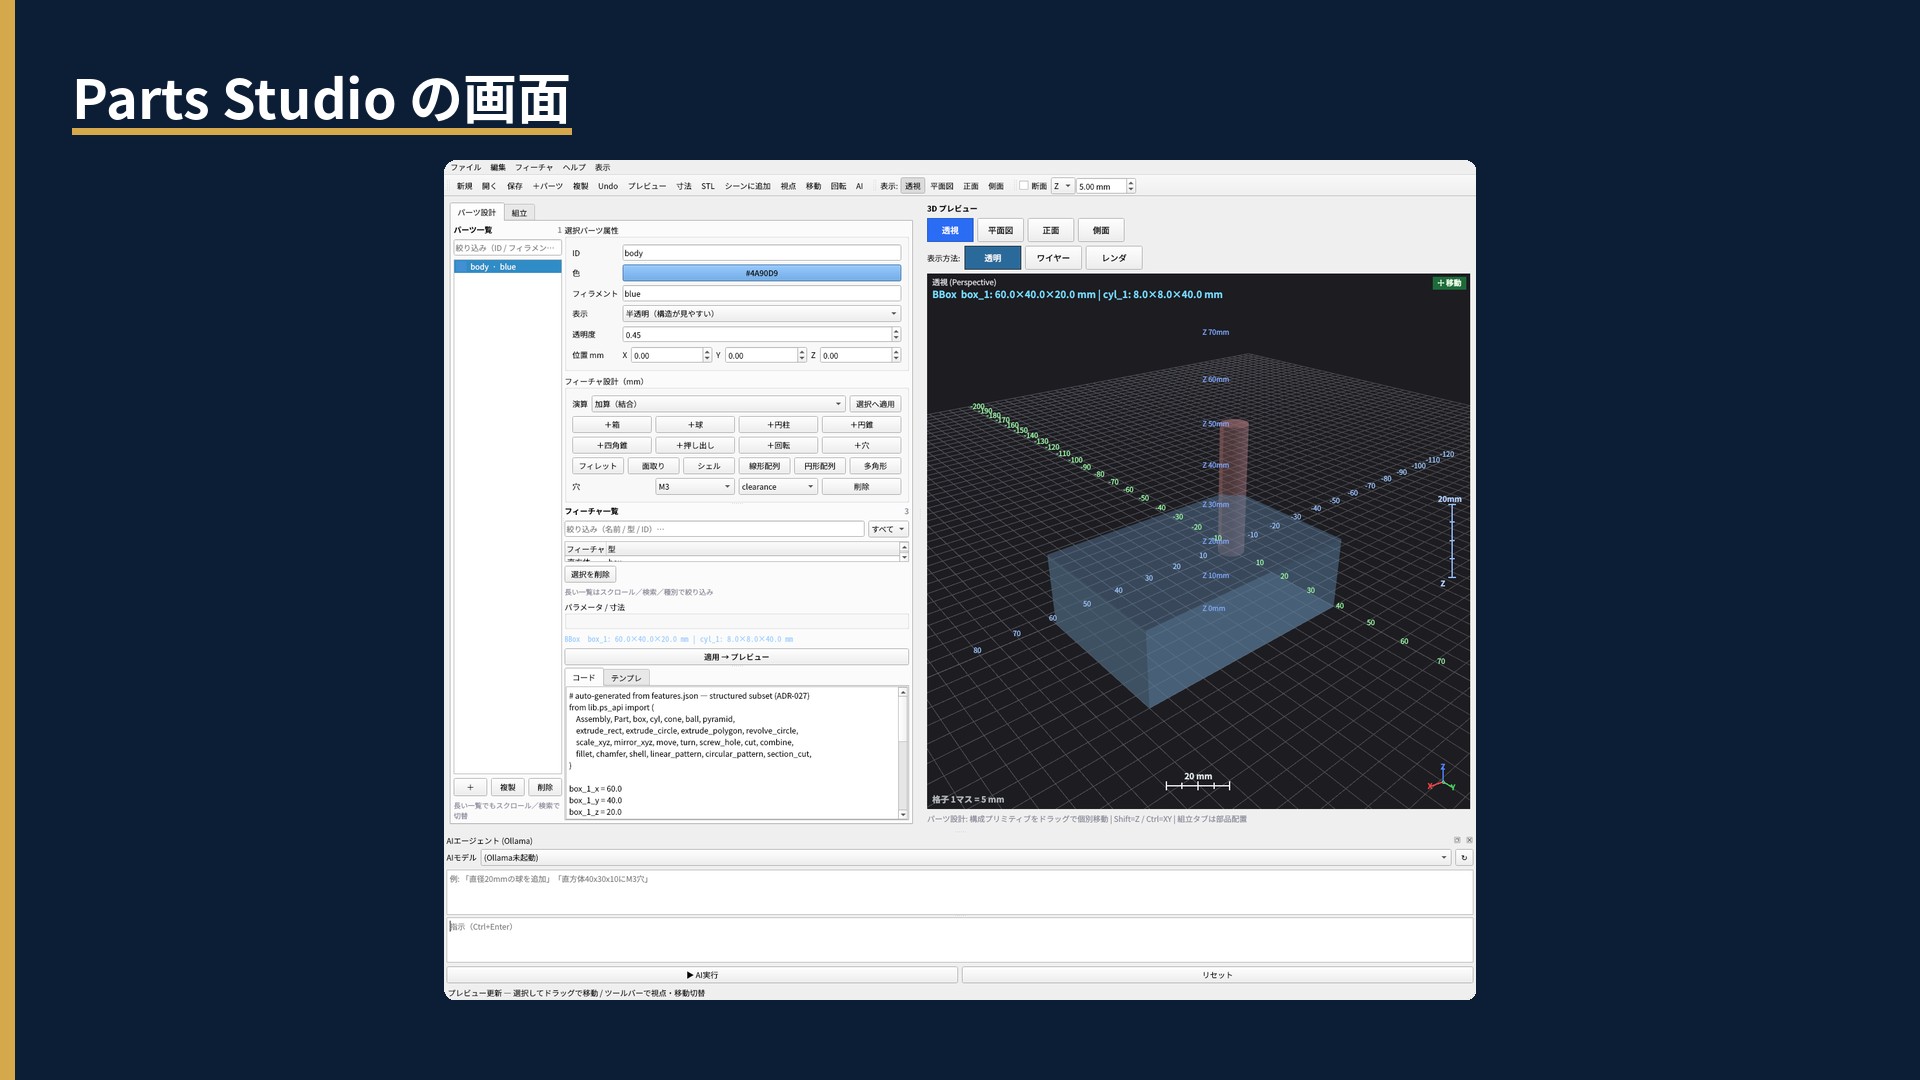Image resolution: width=1920 pixels, height=1080 pixels.
Task: Click code editor scrollbar down arrow
Action: click(903, 814)
